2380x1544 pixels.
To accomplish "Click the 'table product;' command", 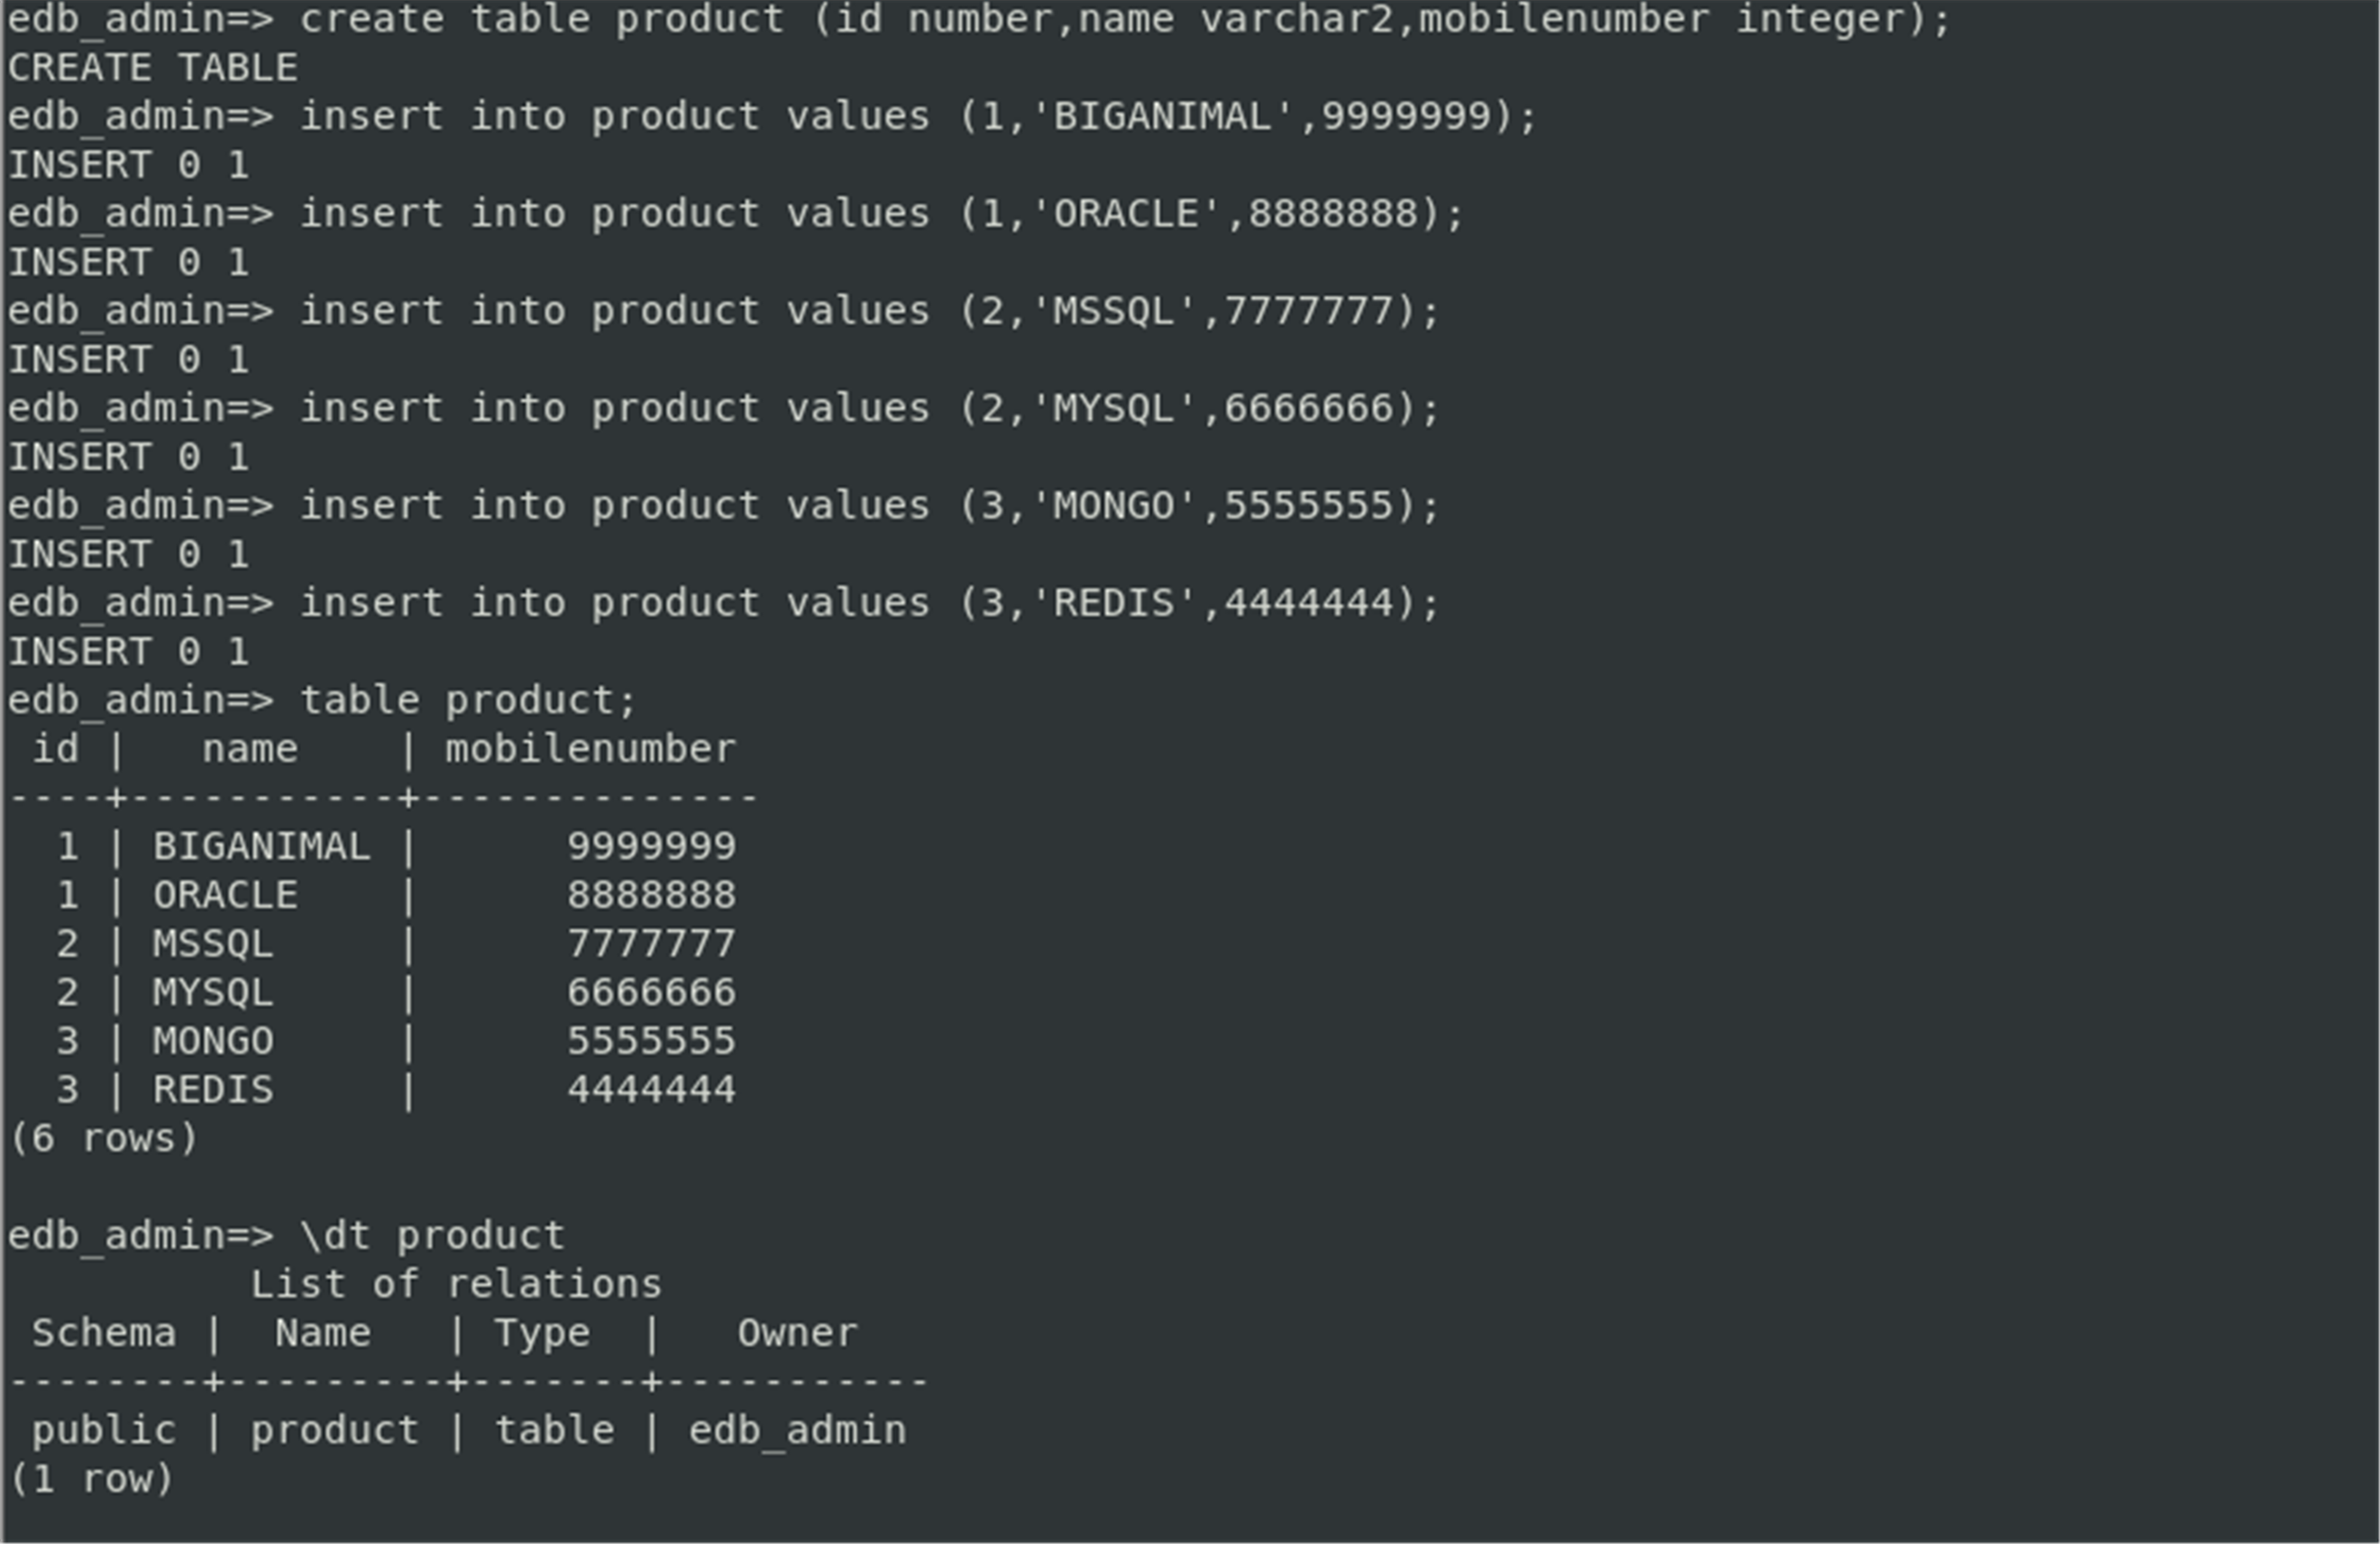I will click(x=468, y=700).
